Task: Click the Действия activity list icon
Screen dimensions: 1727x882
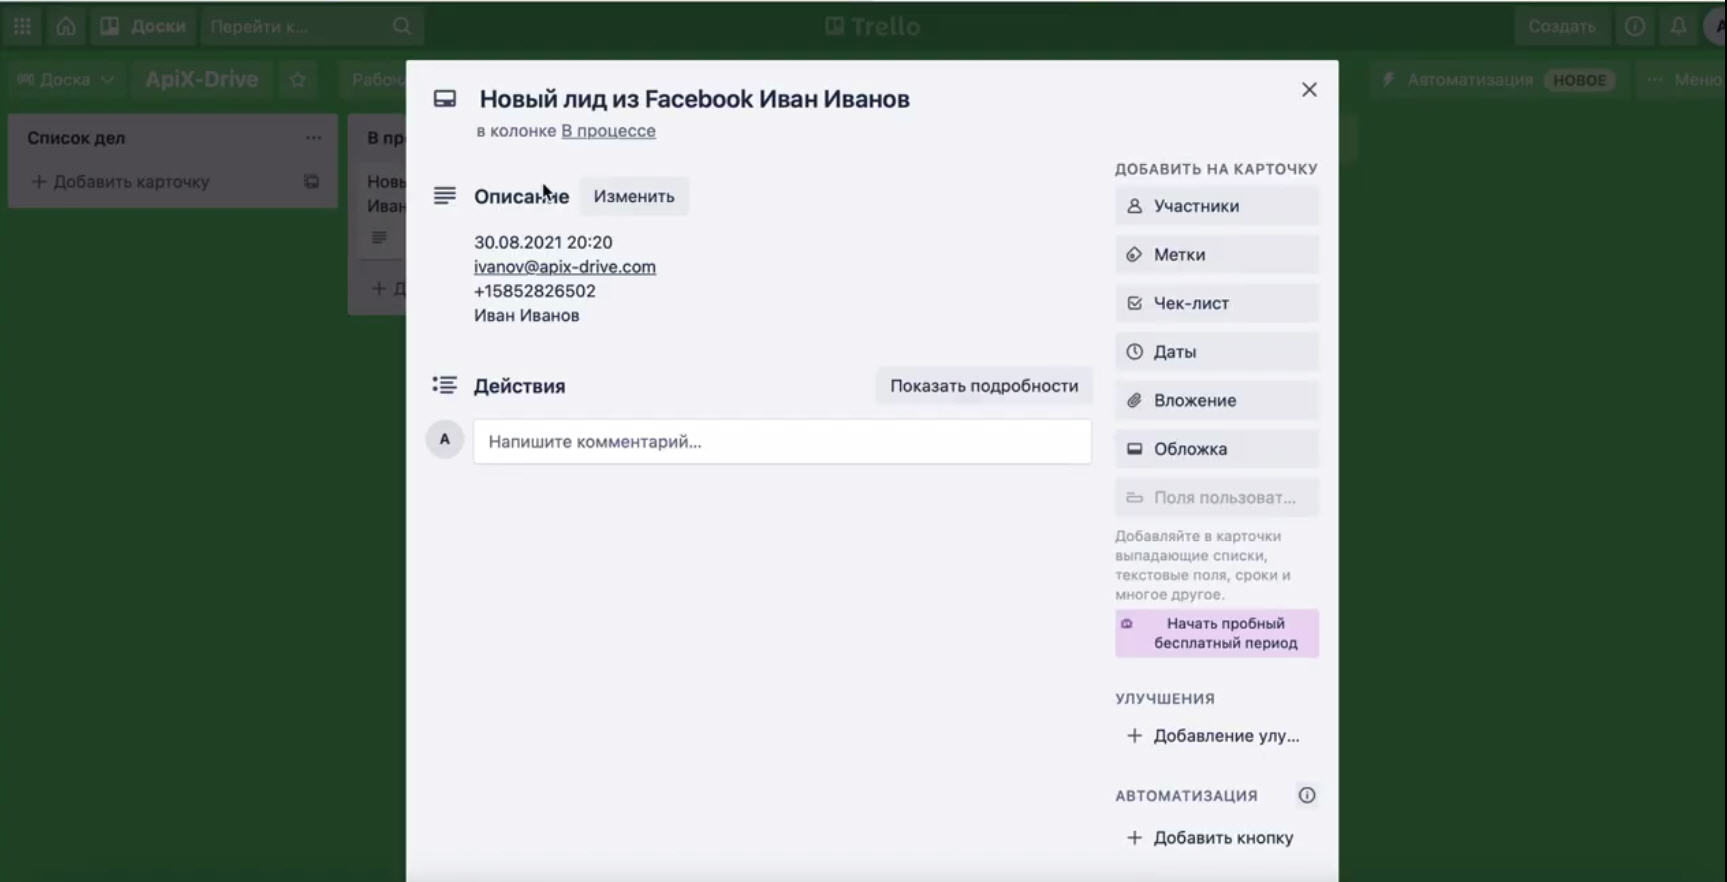Action: tap(445, 385)
